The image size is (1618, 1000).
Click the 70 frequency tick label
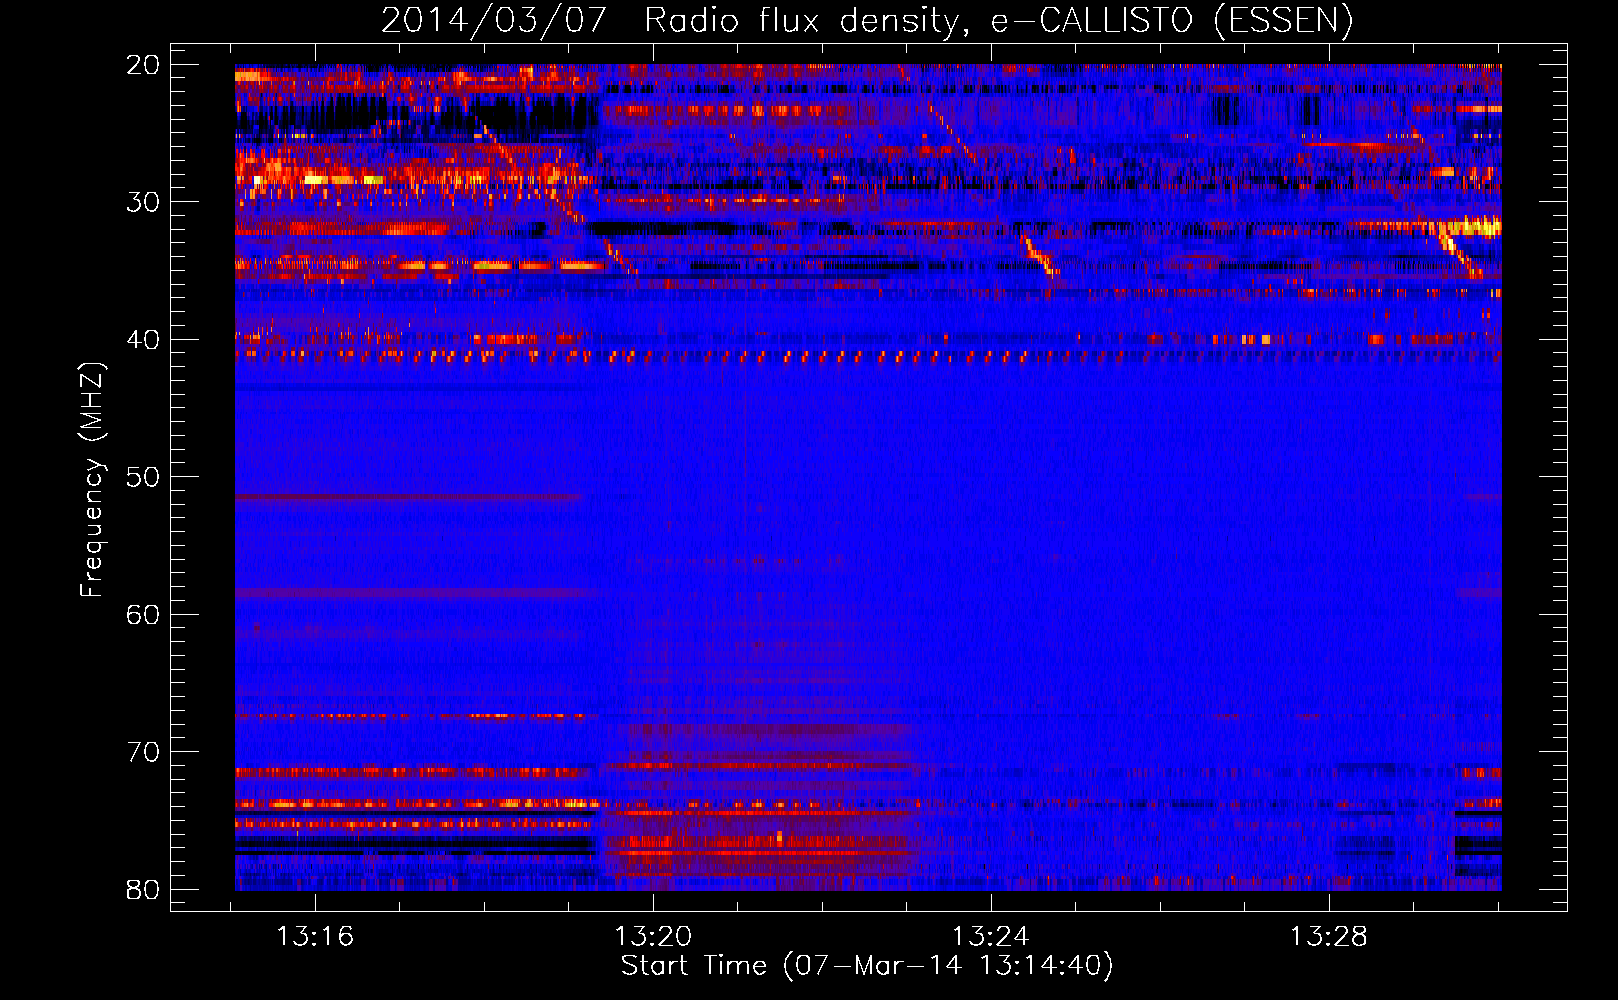[143, 752]
